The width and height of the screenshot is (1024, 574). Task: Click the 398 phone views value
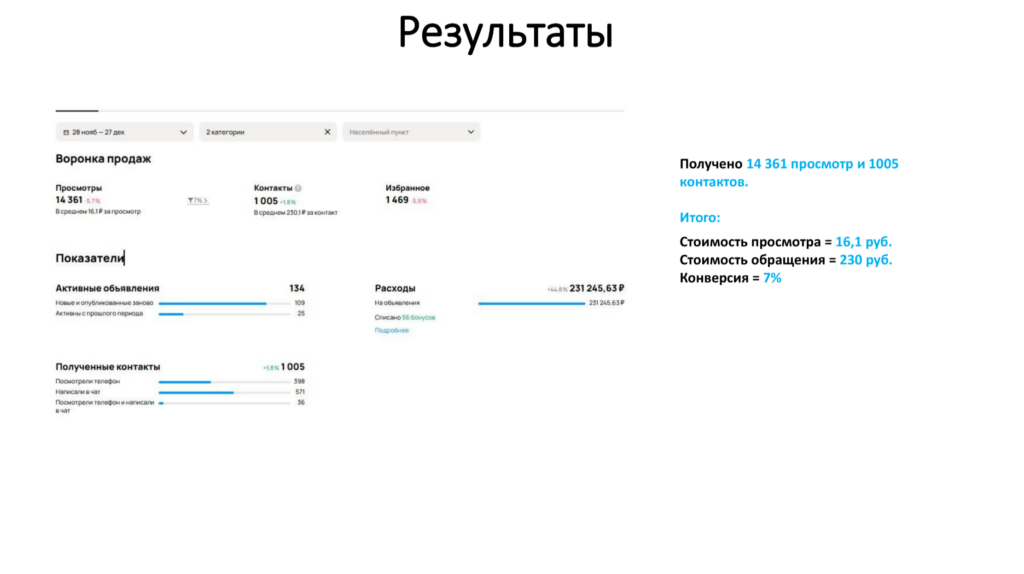pos(299,381)
